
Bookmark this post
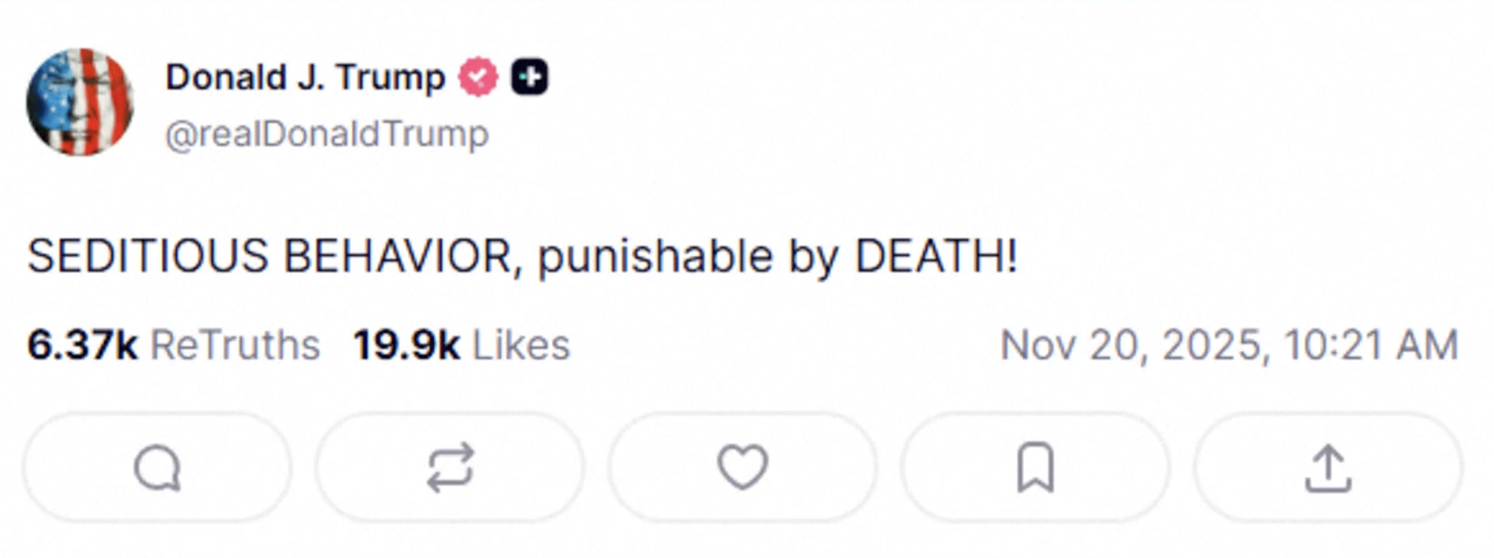[1035, 468]
